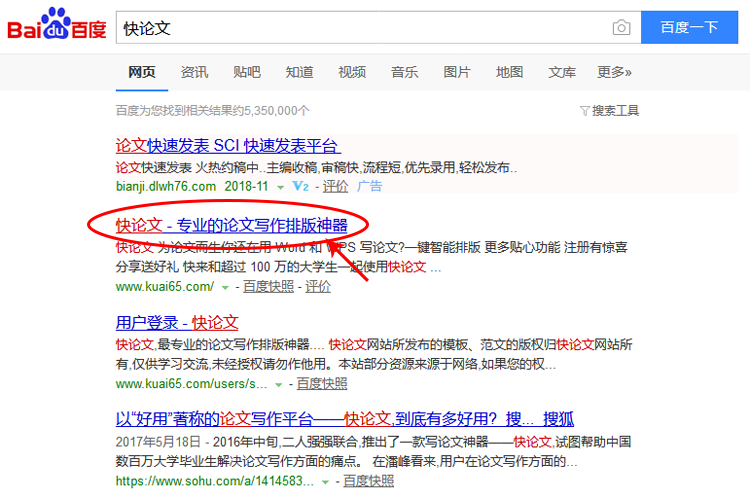Click the 百度为您找到相关结果约5,350,000个 text
Viewport: 750px width, 500px height.
tap(212, 111)
